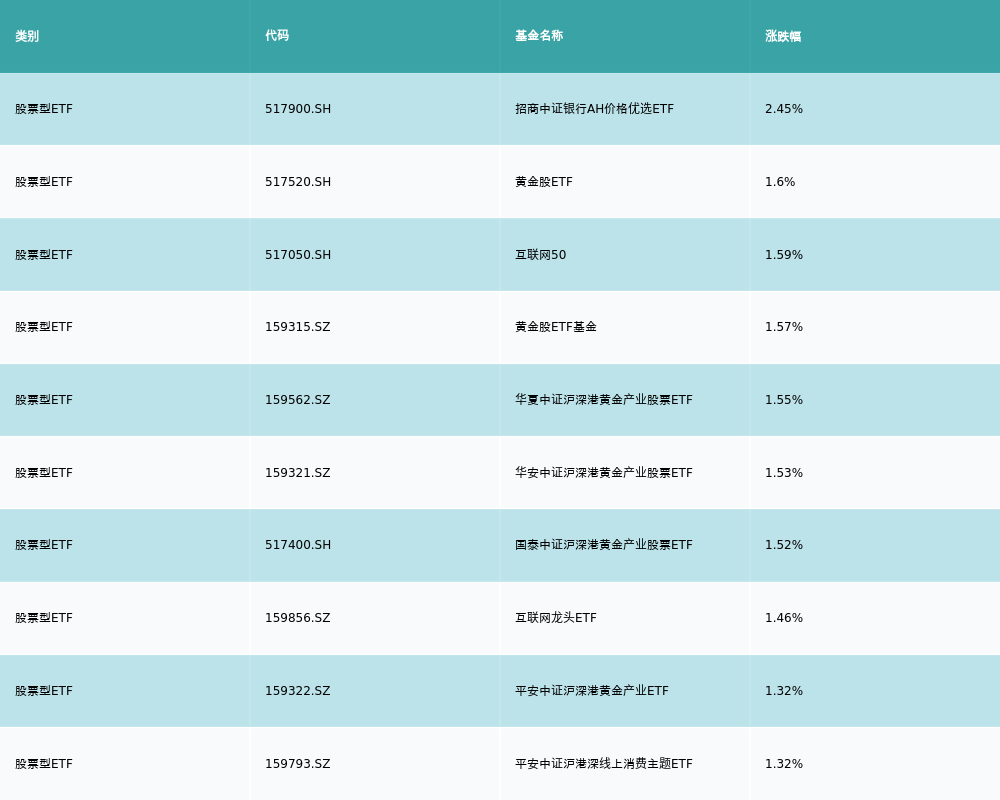Click fund name 互联网50

click(x=541, y=255)
